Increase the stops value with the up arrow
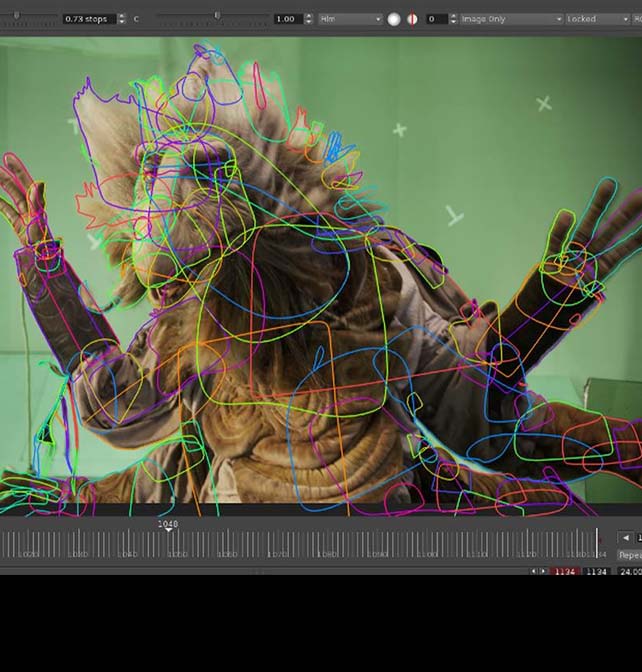The width and height of the screenshot is (642, 672). pos(122,16)
